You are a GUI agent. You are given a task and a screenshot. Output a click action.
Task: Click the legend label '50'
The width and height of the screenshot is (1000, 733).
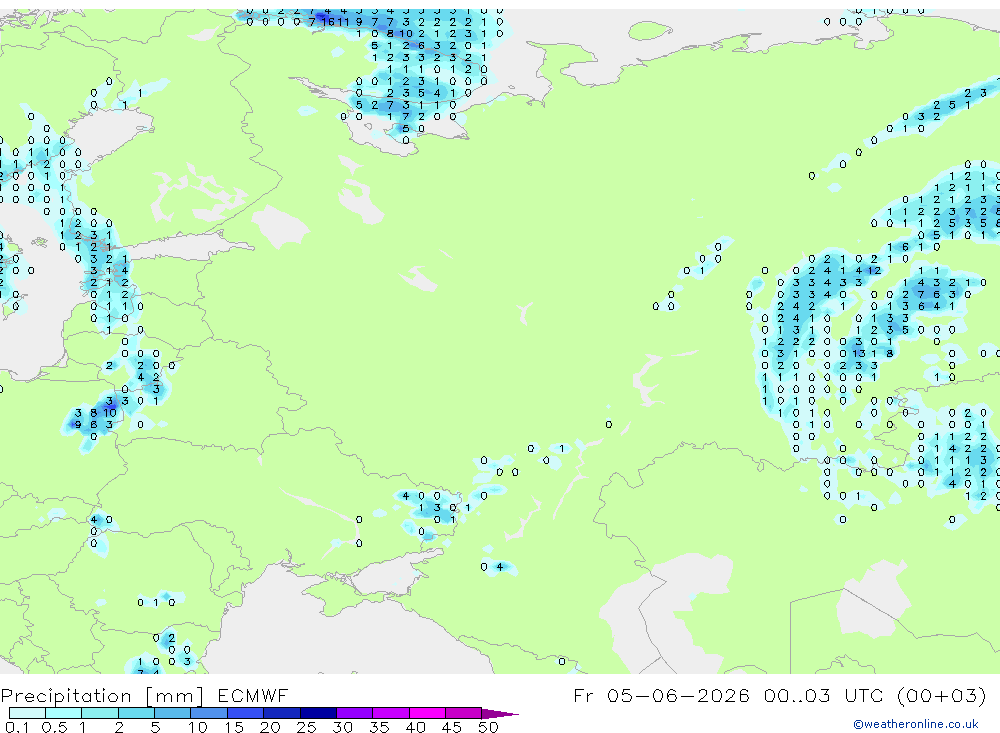click(489, 727)
